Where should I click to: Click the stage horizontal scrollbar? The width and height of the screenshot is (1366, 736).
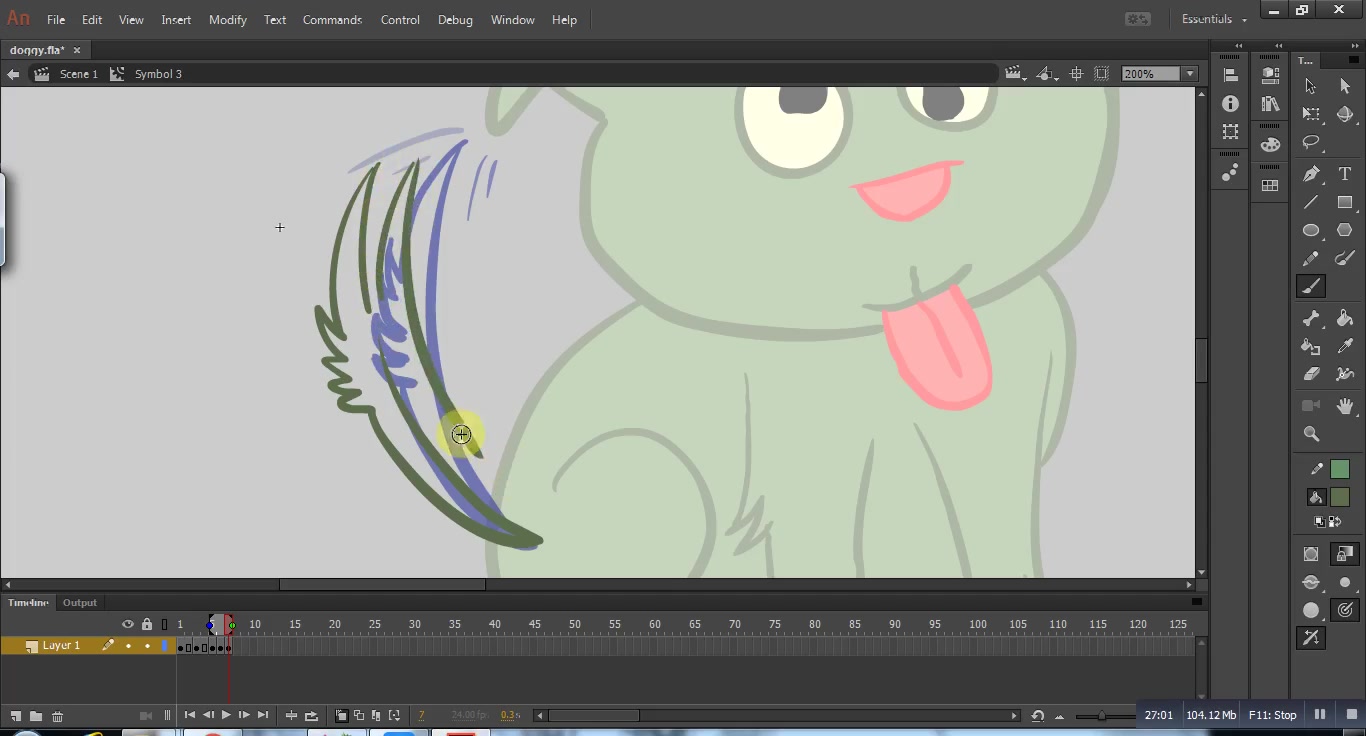click(x=383, y=584)
